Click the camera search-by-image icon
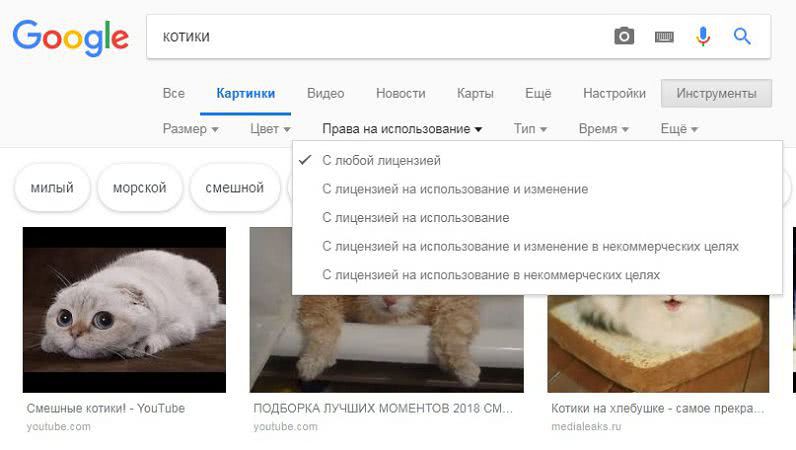This screenshot has height=450, width=796. tap(624, 37)
